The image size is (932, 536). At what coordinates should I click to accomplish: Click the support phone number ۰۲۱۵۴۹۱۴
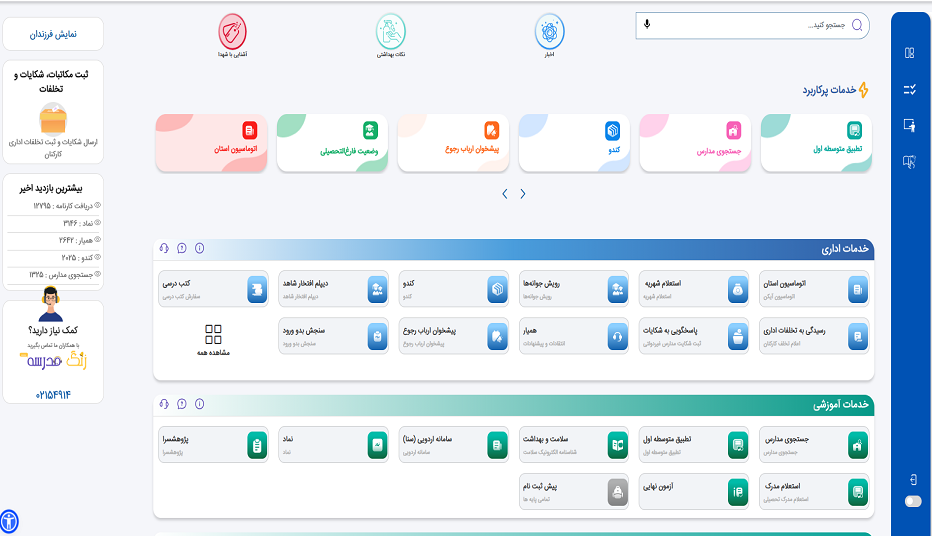pyautogui.click(x=54, y=395)
